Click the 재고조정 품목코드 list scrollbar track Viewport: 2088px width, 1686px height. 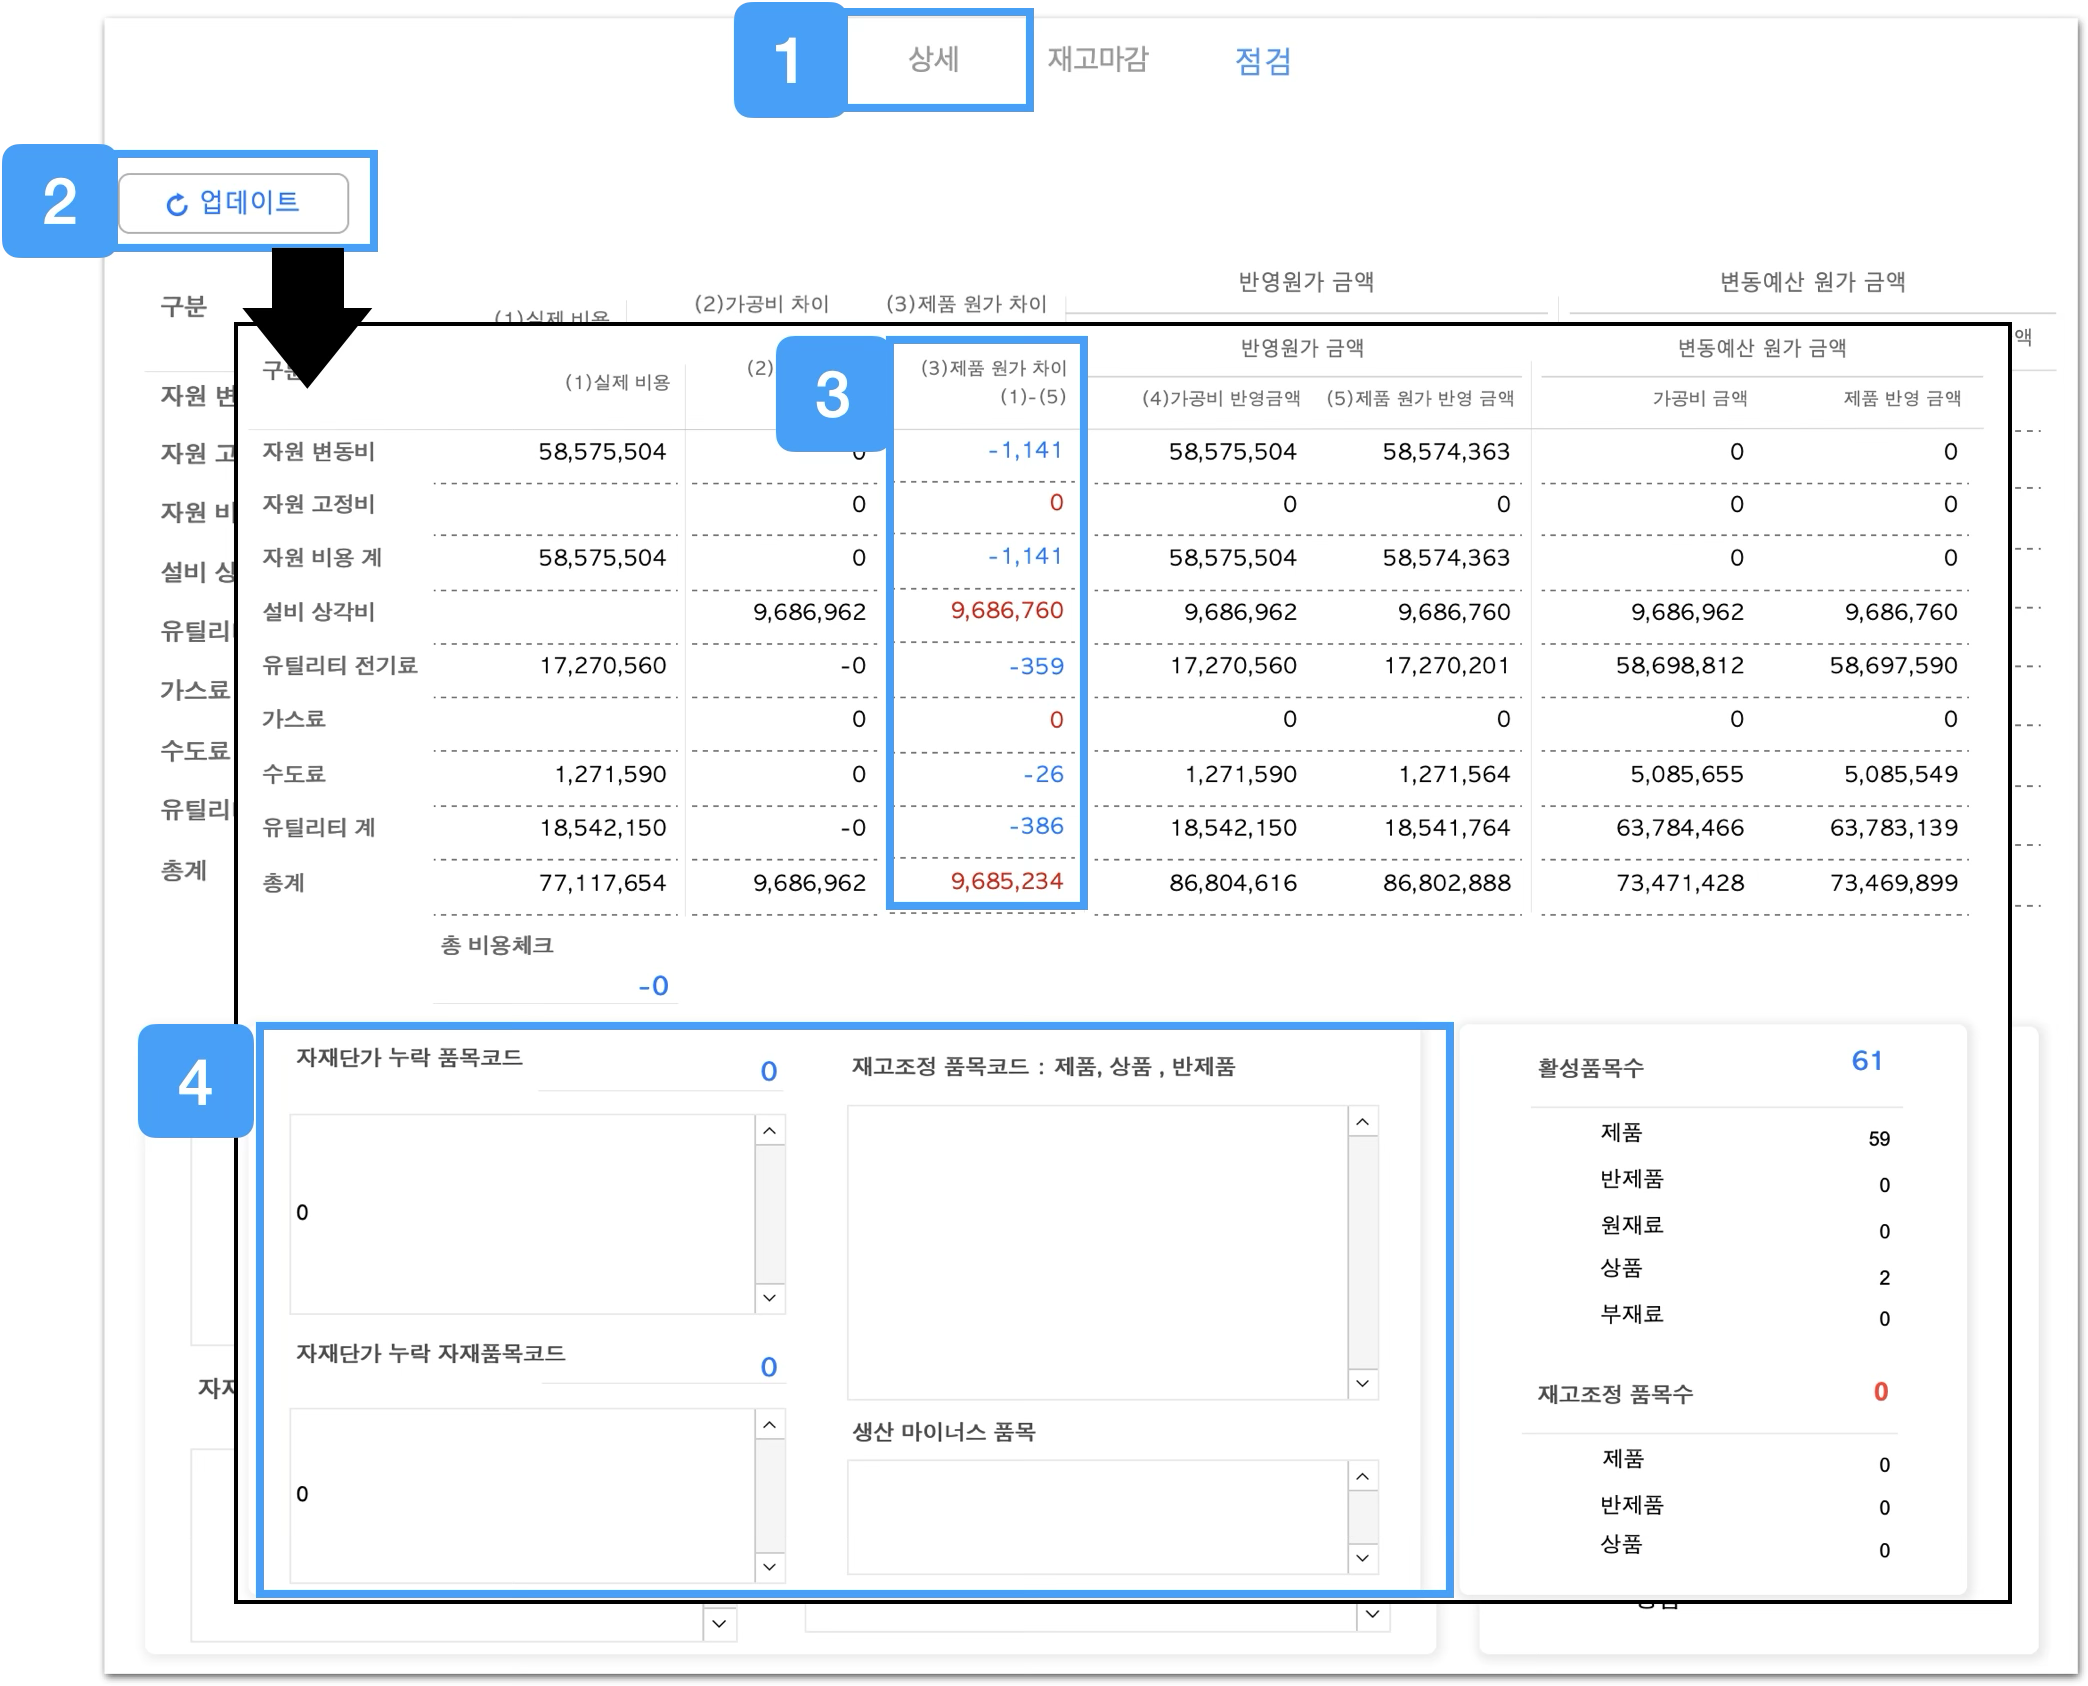tap(1363, 1252)
